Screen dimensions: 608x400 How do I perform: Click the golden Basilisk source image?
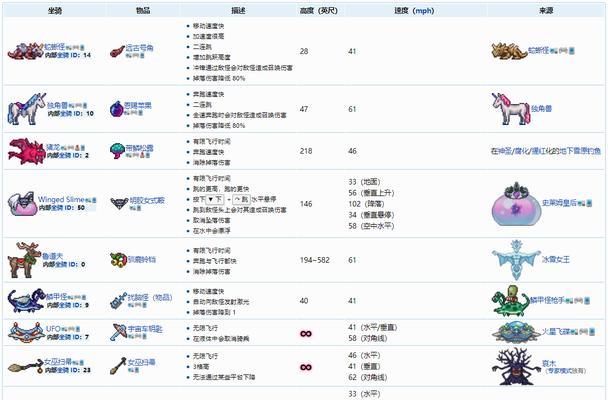(510, 51)
